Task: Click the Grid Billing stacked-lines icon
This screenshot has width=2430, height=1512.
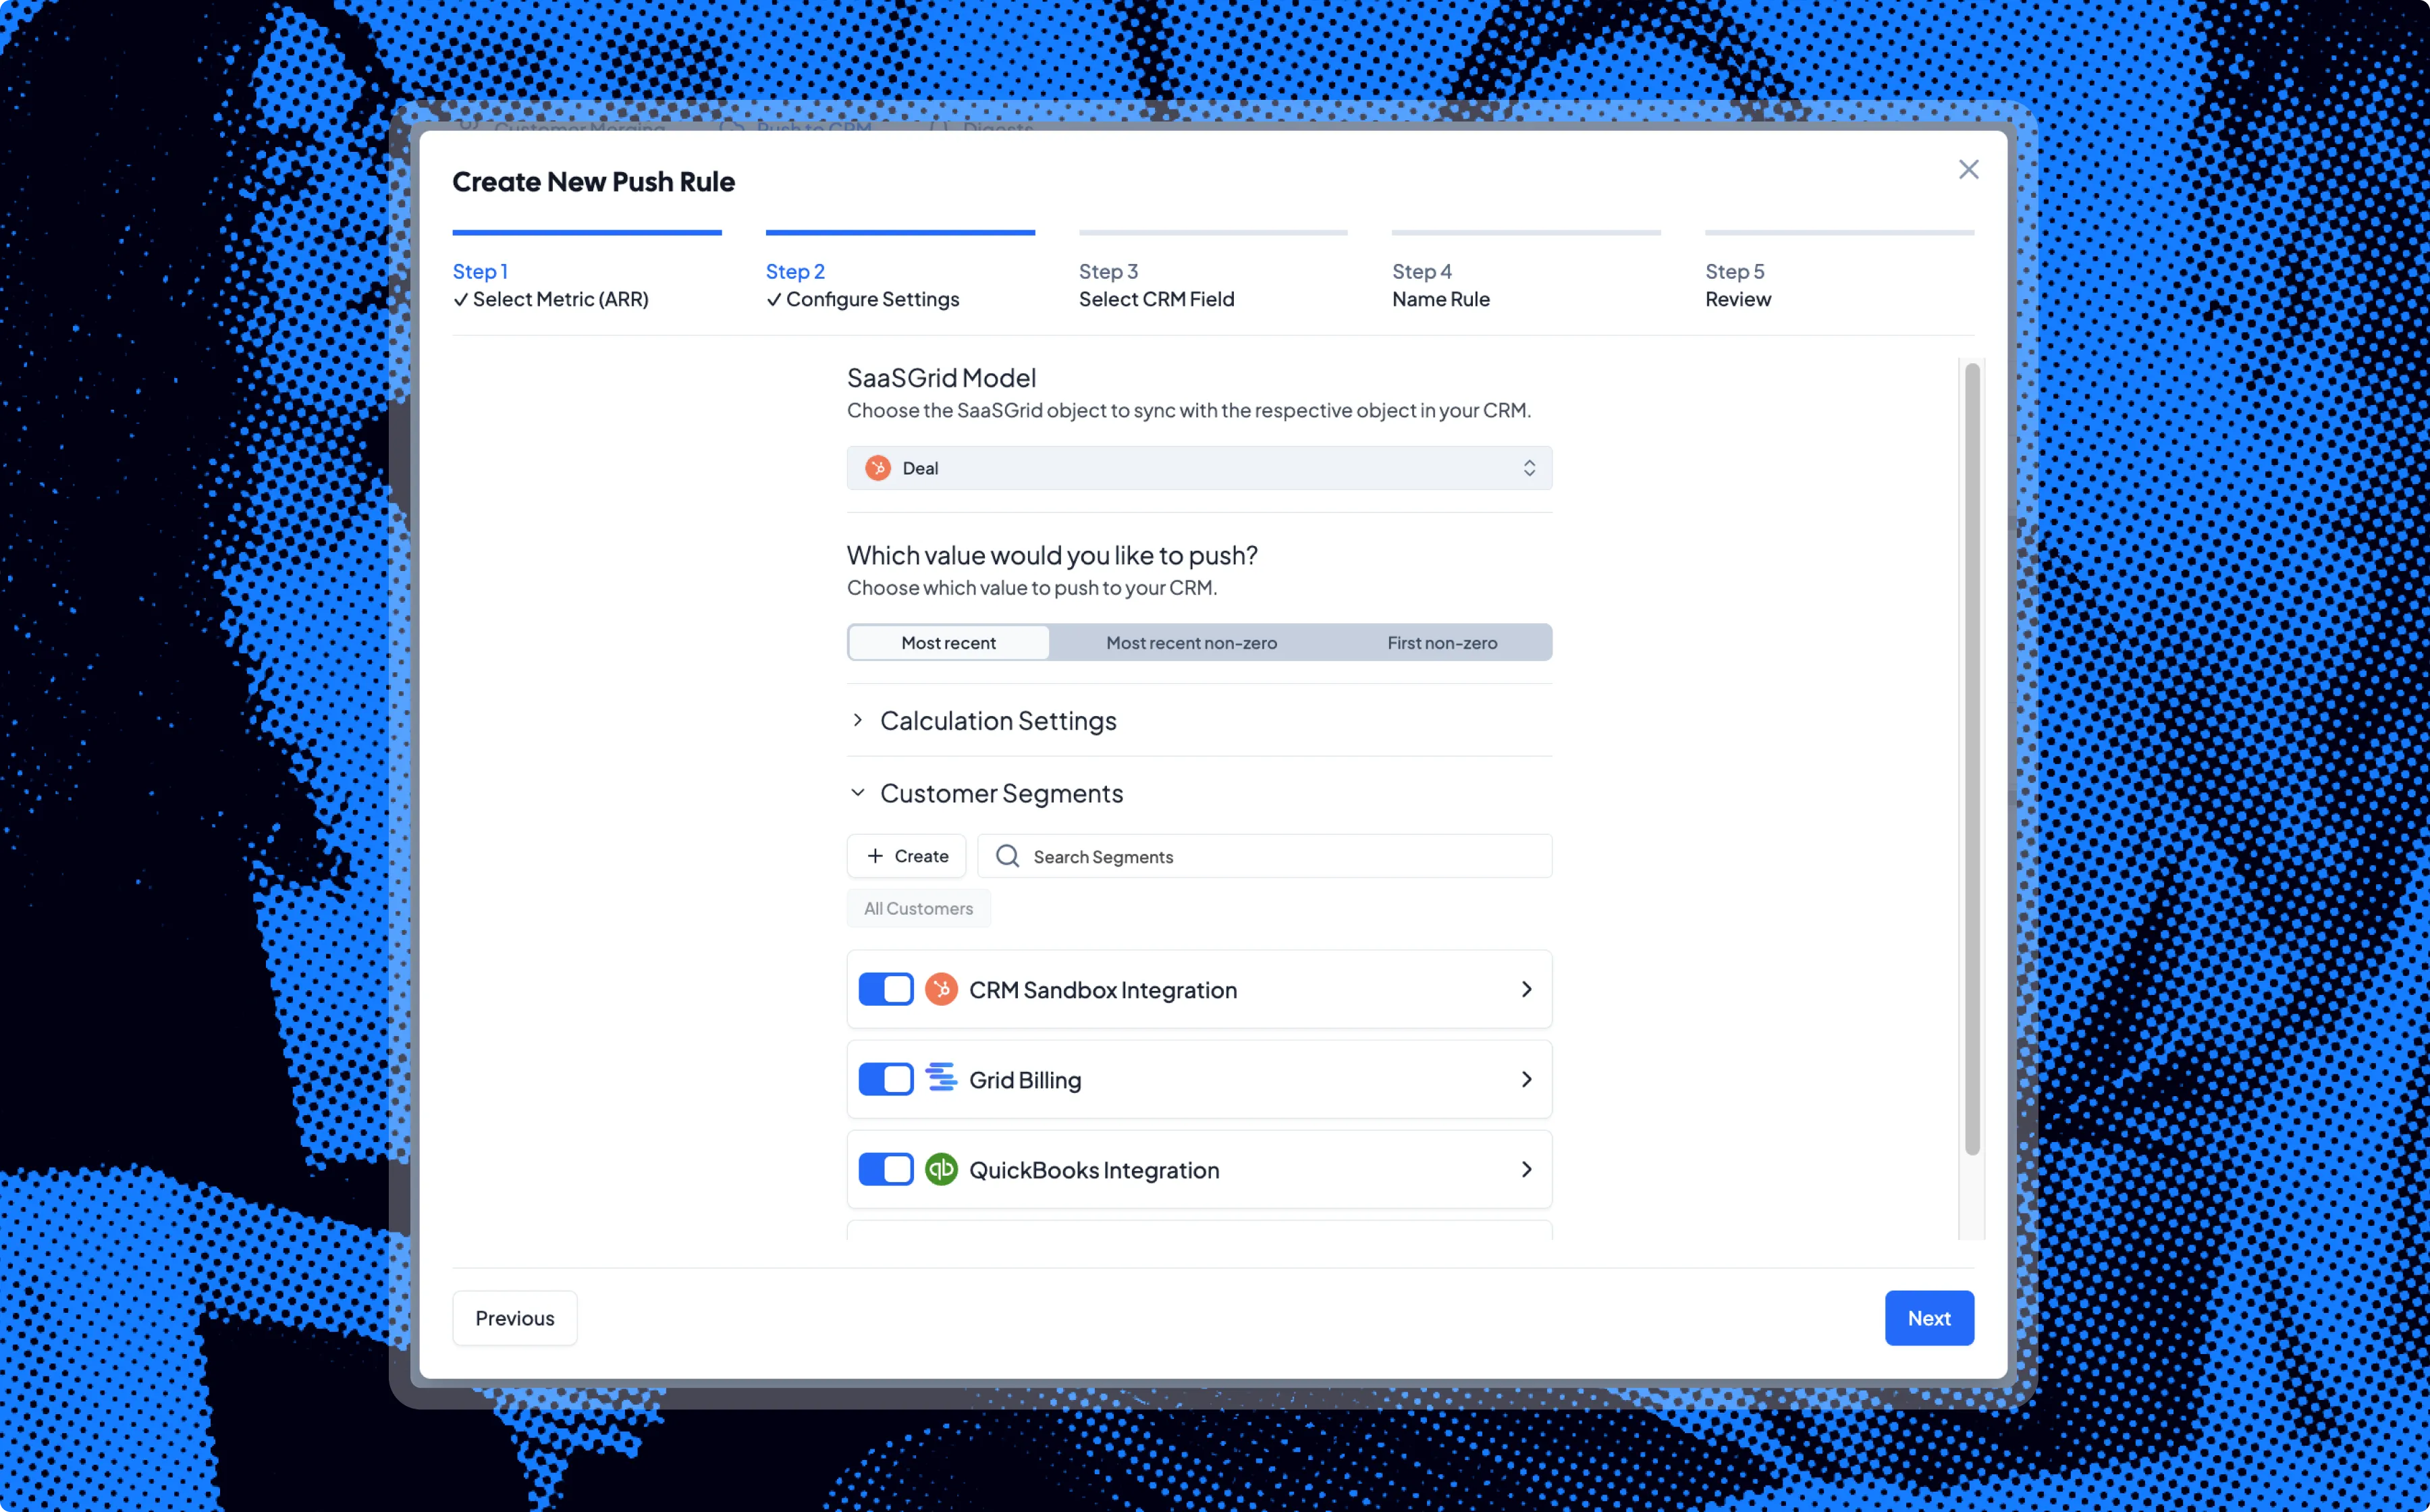Action: (x=941, y=1078)
